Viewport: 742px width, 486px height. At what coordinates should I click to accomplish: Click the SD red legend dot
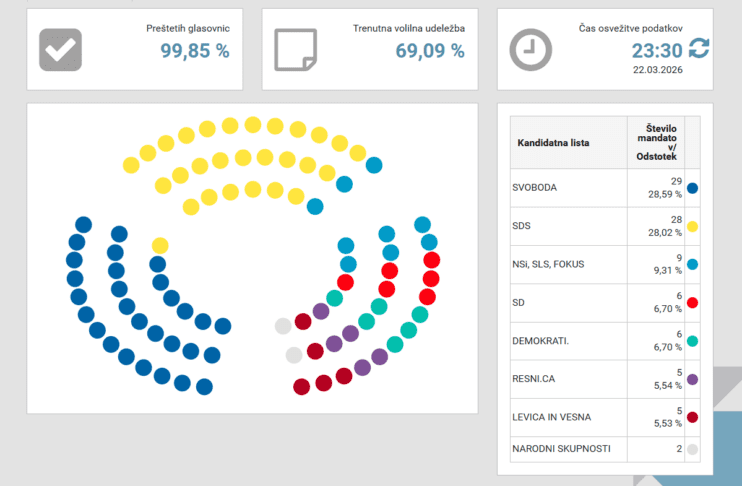[x=692, y=303]
